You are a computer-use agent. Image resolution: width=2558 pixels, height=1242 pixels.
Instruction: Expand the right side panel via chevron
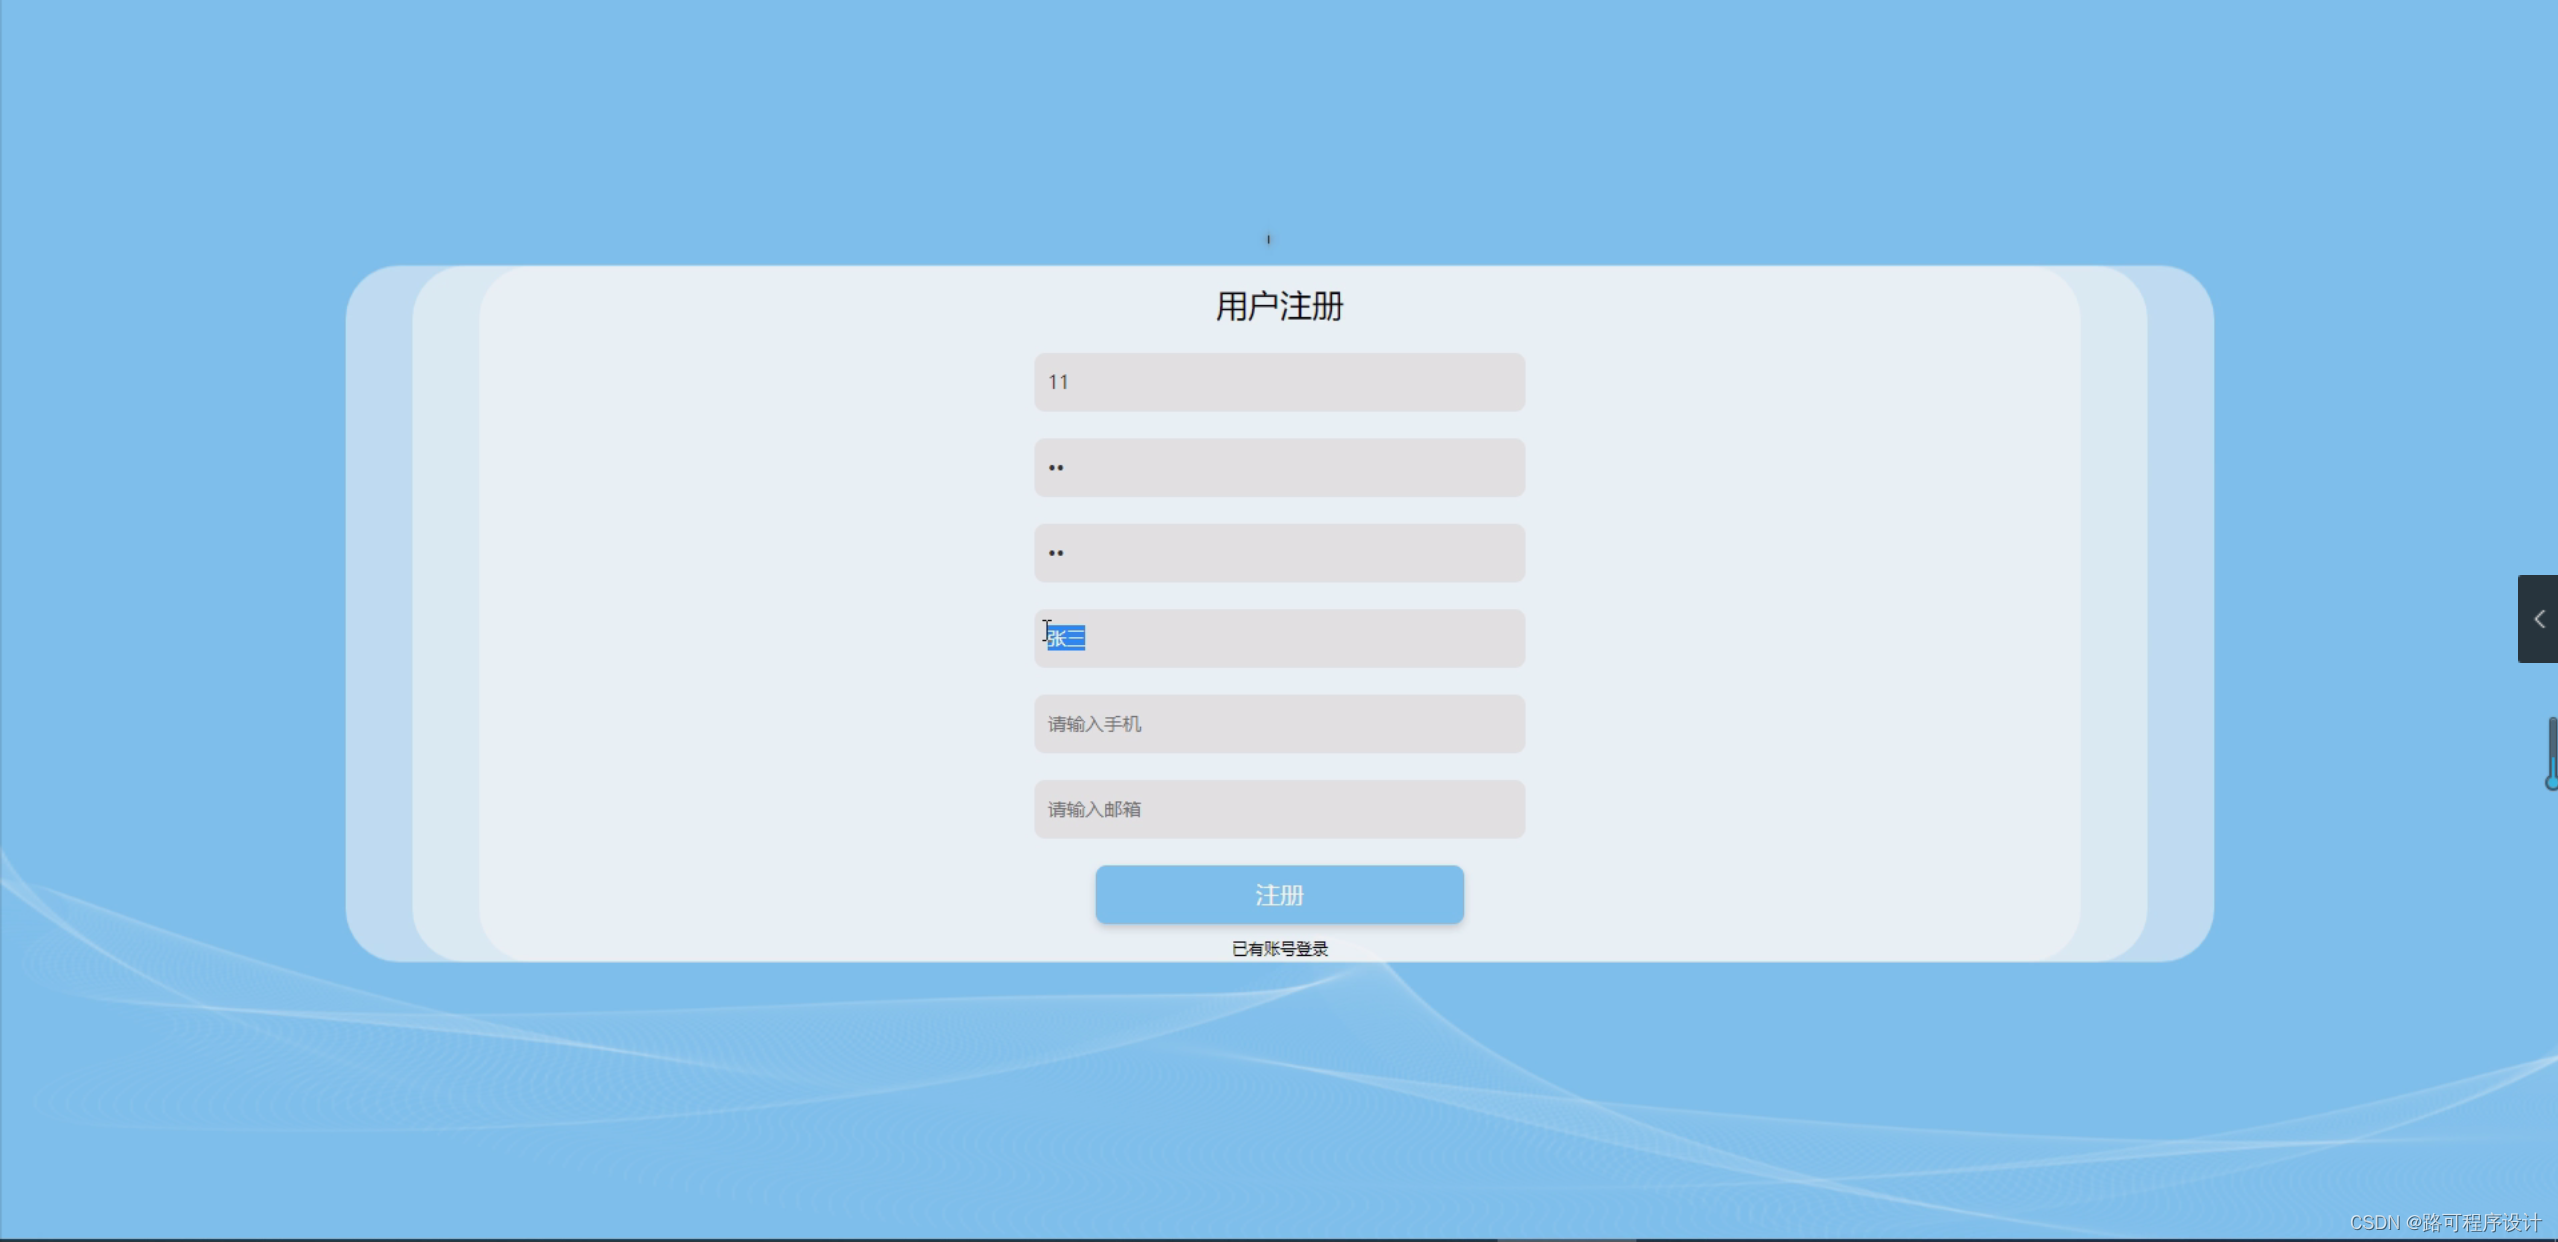coord(2538,618)
